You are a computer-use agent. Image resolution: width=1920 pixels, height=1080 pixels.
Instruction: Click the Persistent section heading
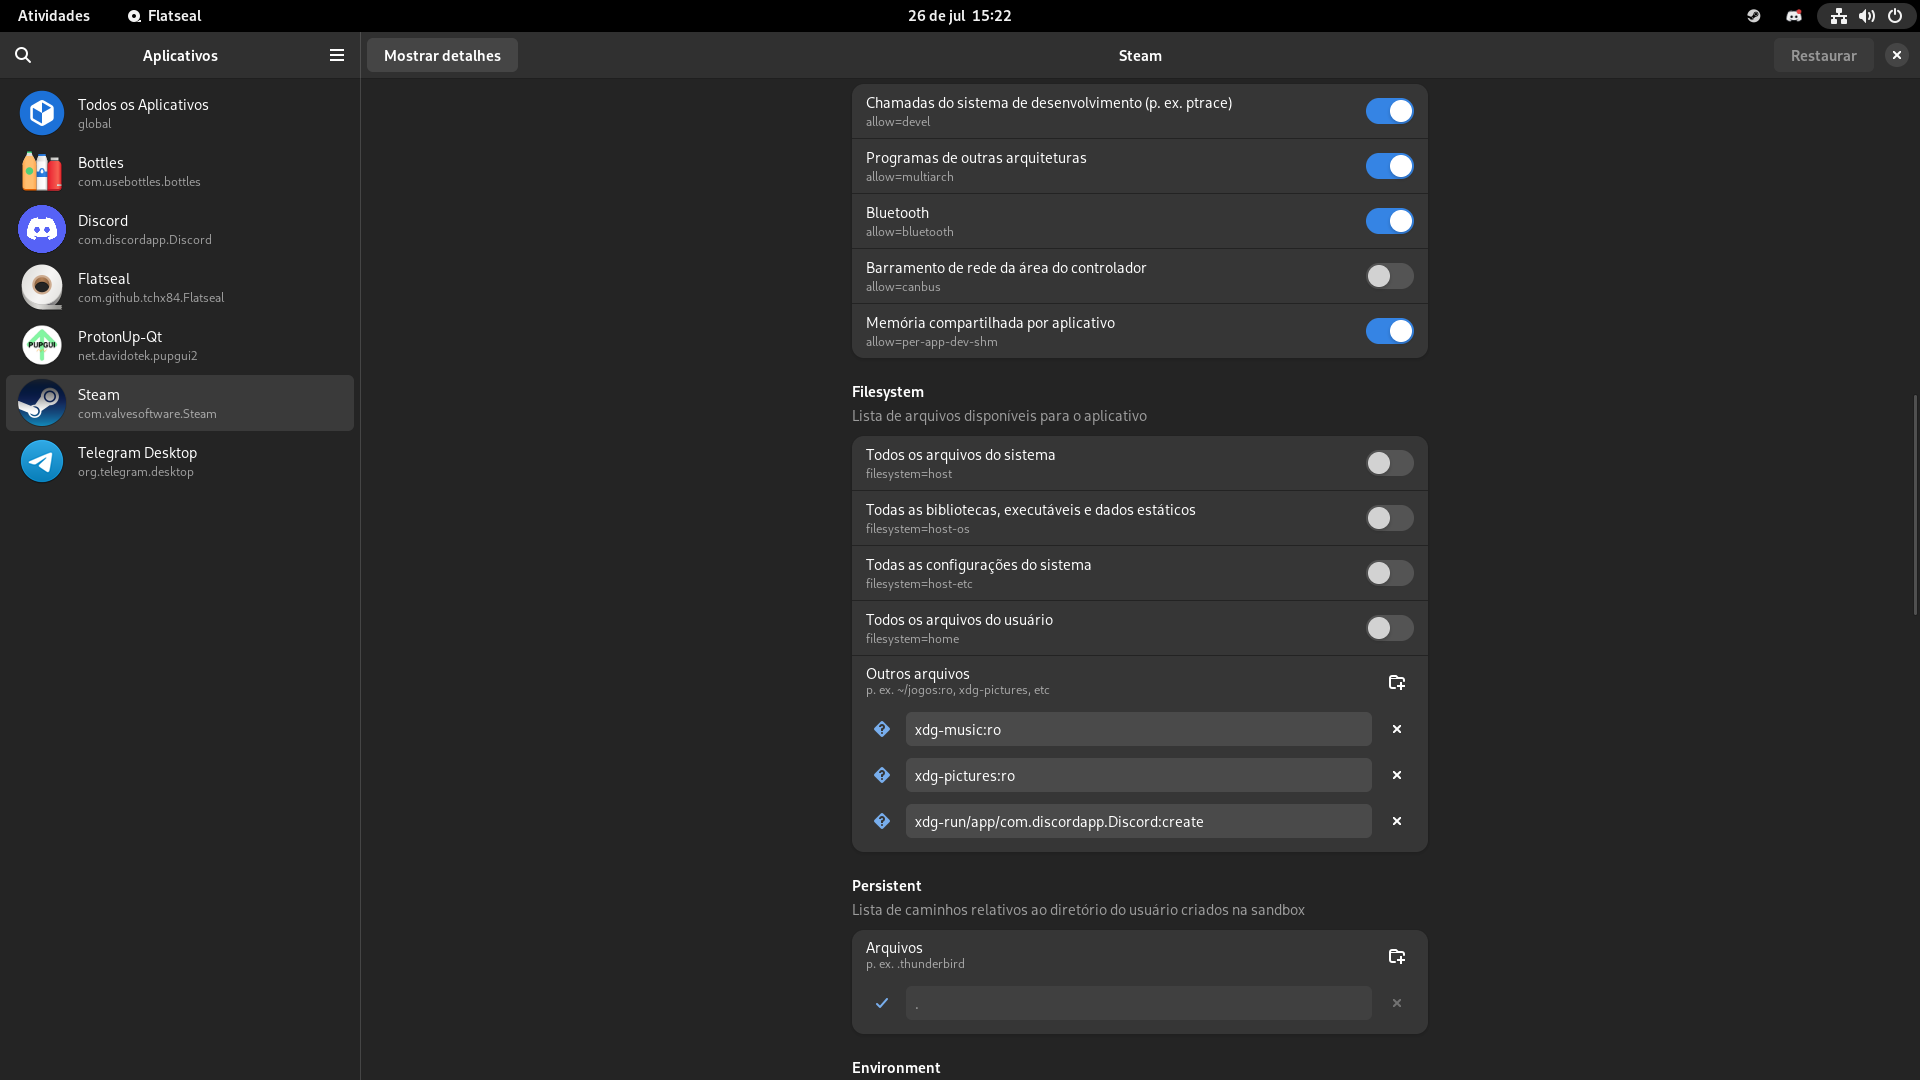pos(887,886)
